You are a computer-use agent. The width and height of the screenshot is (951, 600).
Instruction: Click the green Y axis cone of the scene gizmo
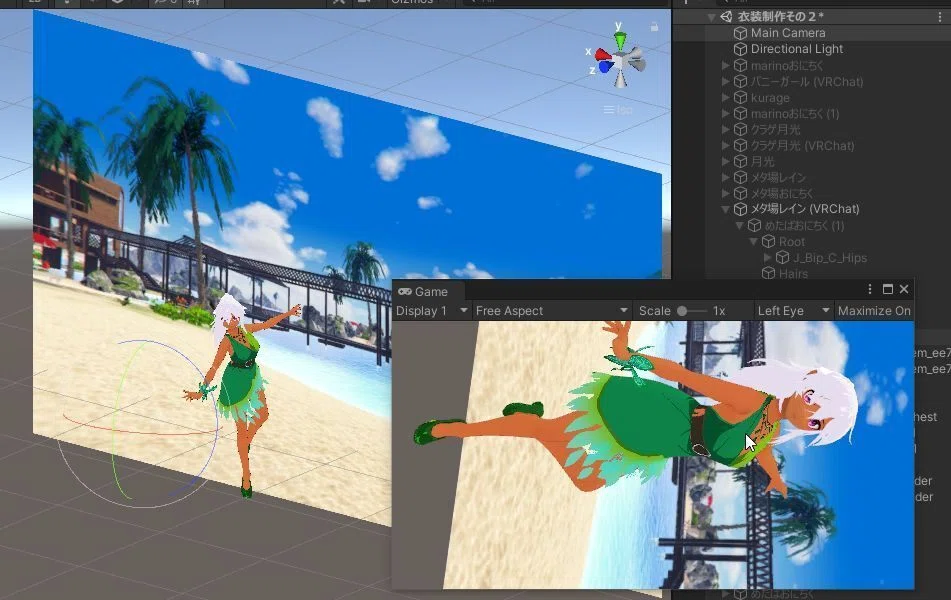[x=619, y=41]
